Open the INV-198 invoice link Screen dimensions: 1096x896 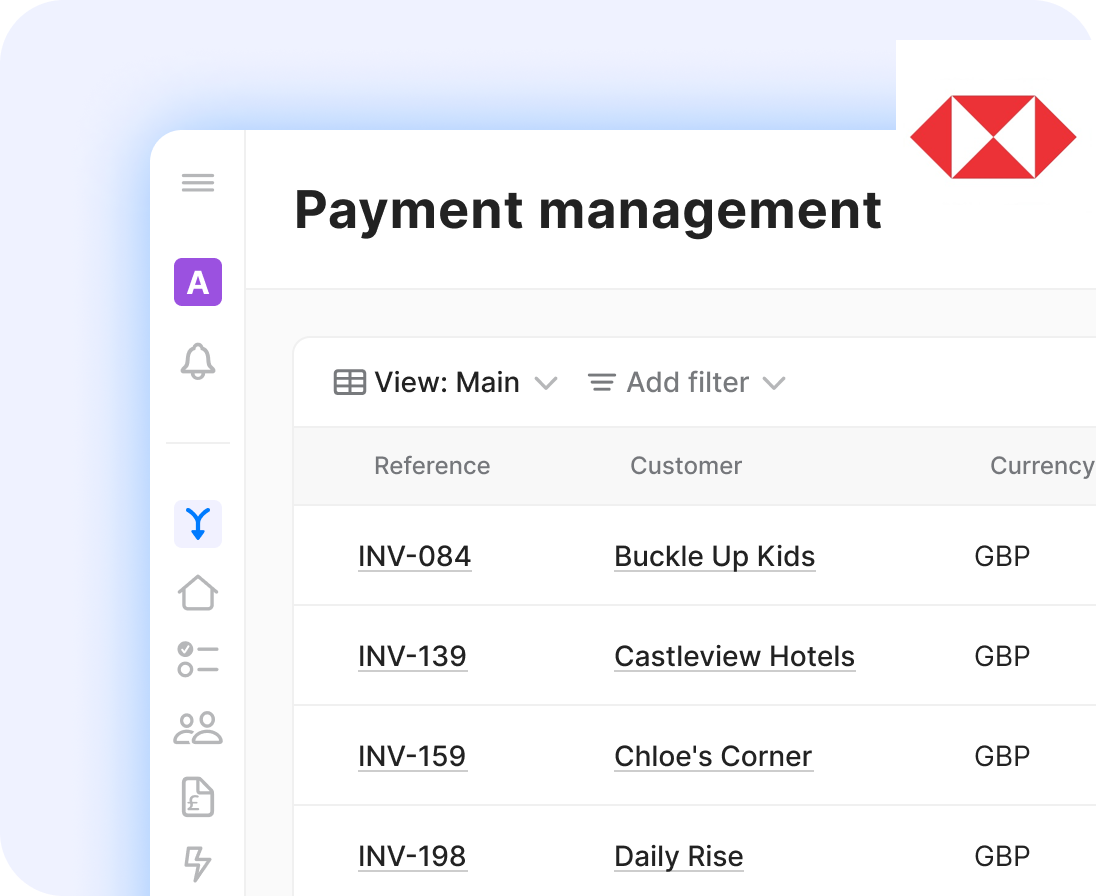[x=412, y=856]
